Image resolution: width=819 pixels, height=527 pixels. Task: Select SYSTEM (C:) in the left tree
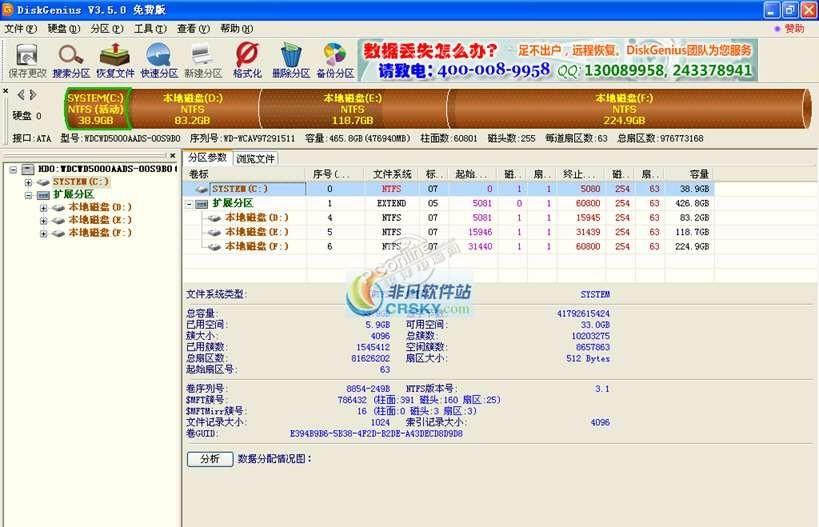[x=81, y=182]
